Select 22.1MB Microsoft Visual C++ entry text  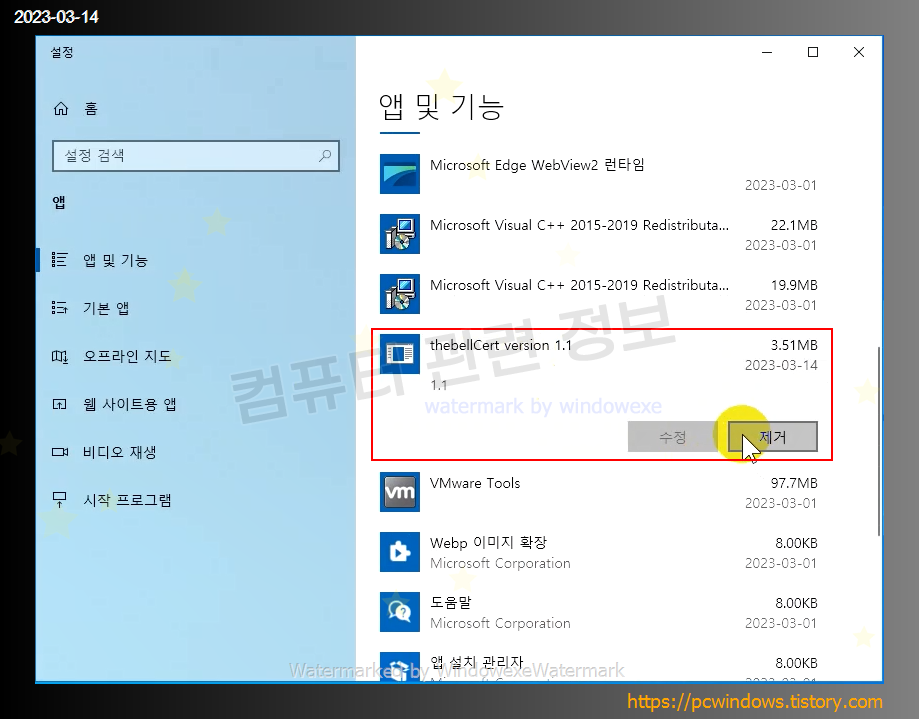pos(579,225)
